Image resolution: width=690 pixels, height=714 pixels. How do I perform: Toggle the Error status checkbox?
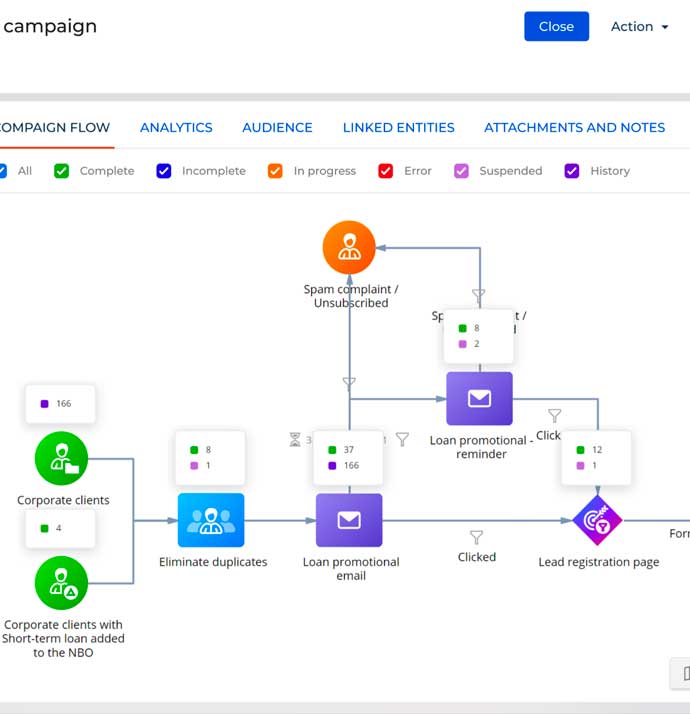click(386, 171)
